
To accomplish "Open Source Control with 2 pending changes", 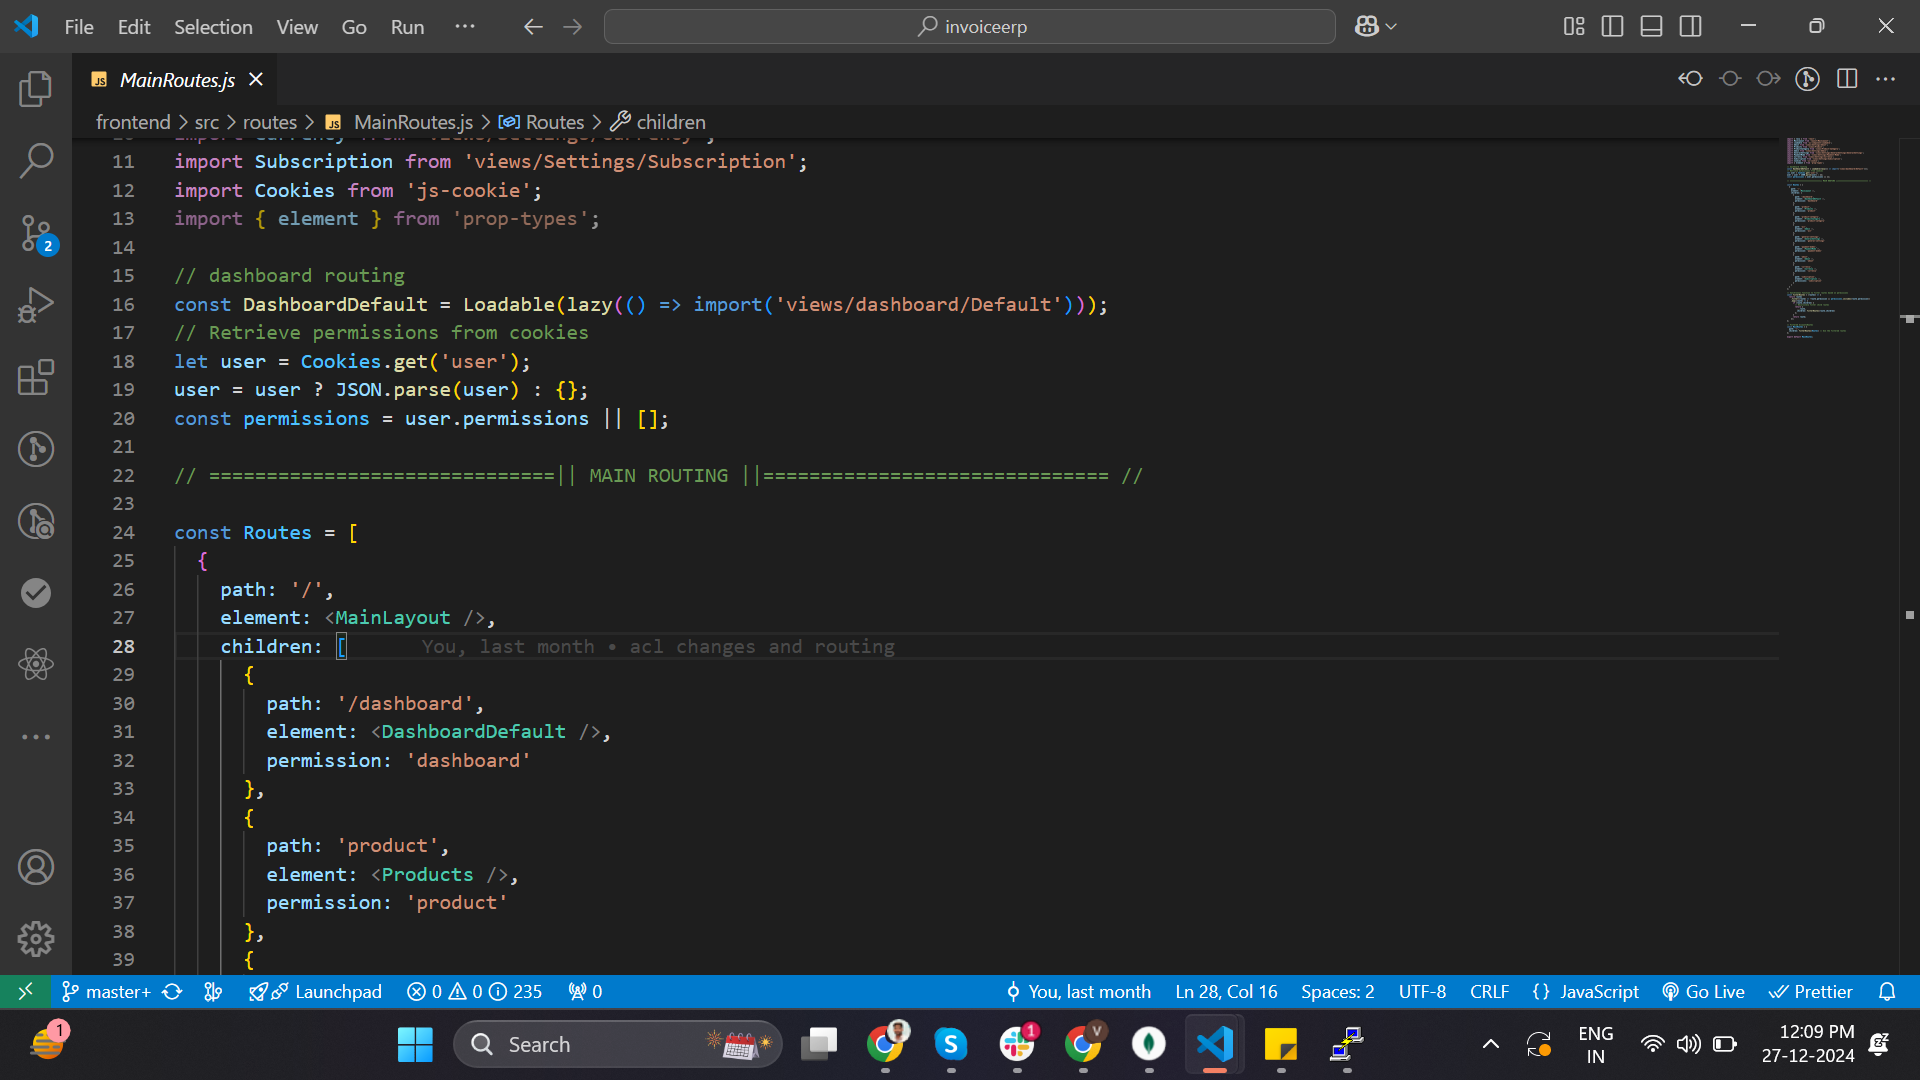I will tap(36, 234).
